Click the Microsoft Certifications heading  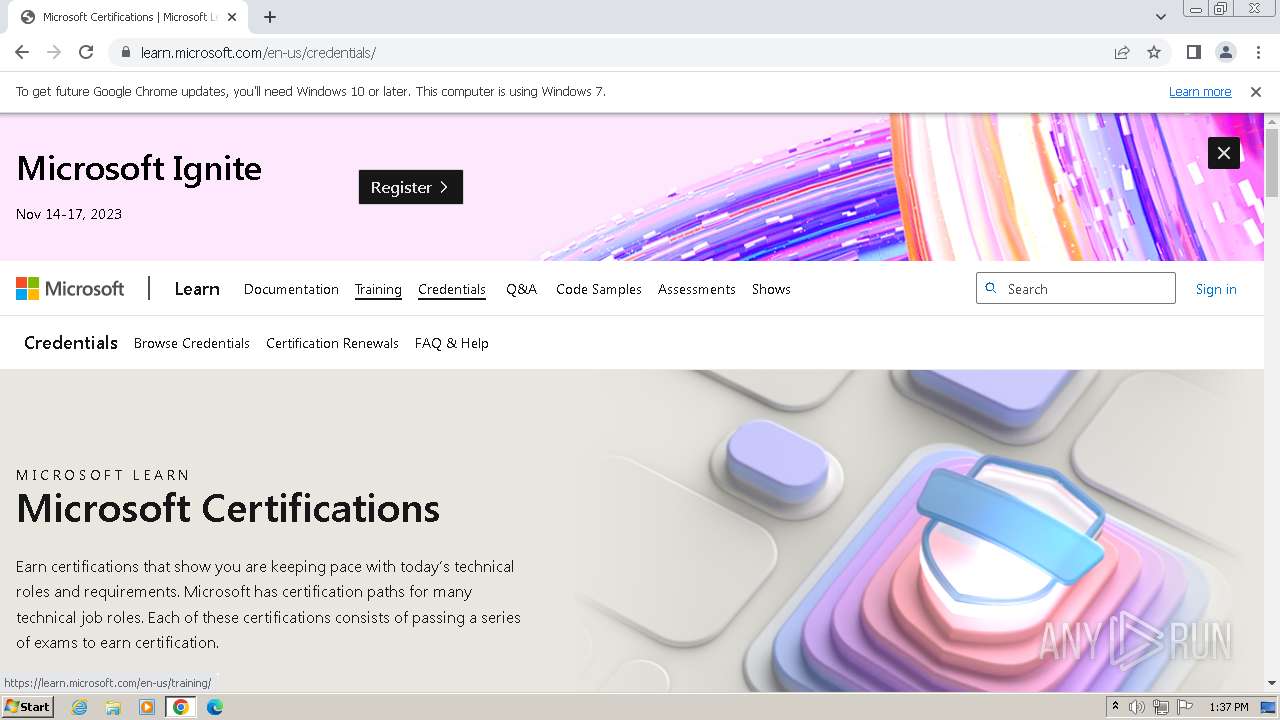pos(228,508)
